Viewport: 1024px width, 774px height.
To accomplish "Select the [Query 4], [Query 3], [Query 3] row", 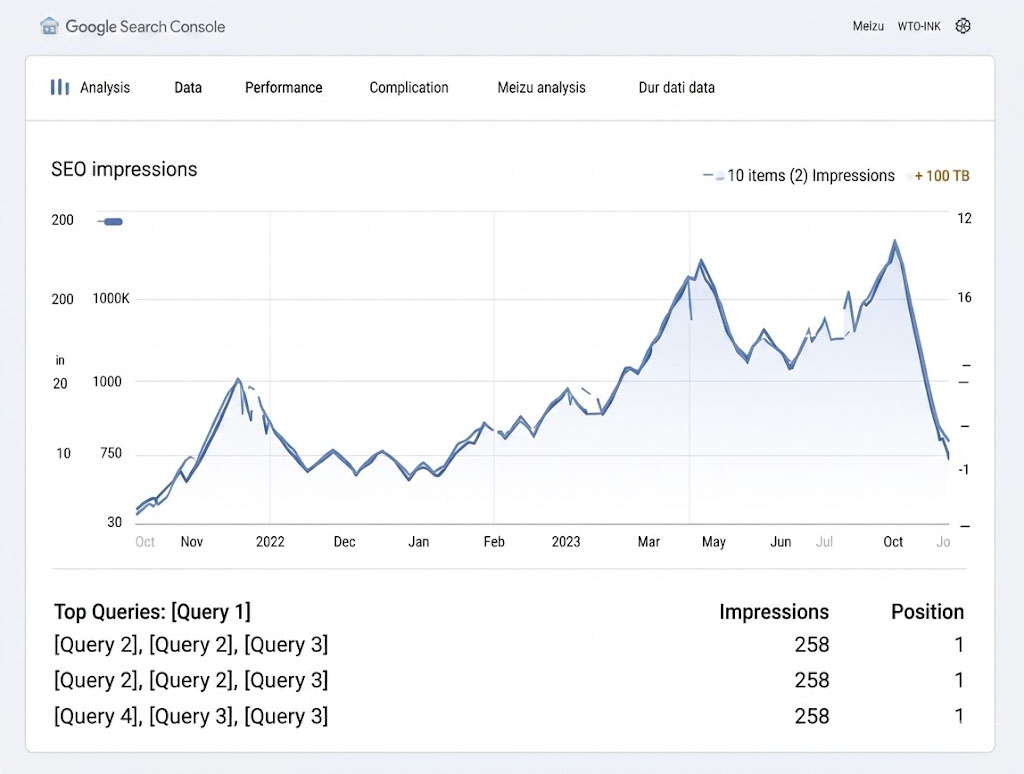I will 509,716.
